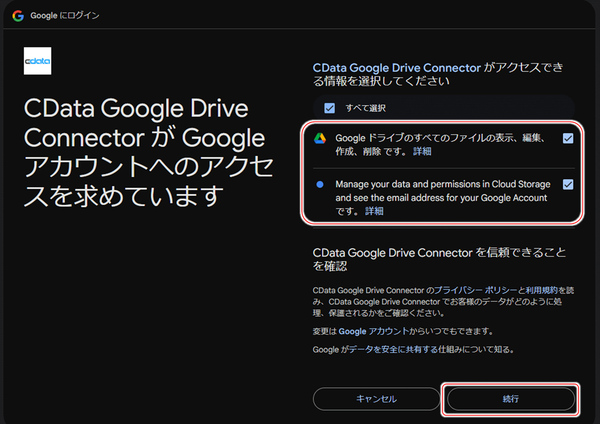Open 詳細 link for Cloud Storage permission
The image size is (600, 424).
point(374,212)
